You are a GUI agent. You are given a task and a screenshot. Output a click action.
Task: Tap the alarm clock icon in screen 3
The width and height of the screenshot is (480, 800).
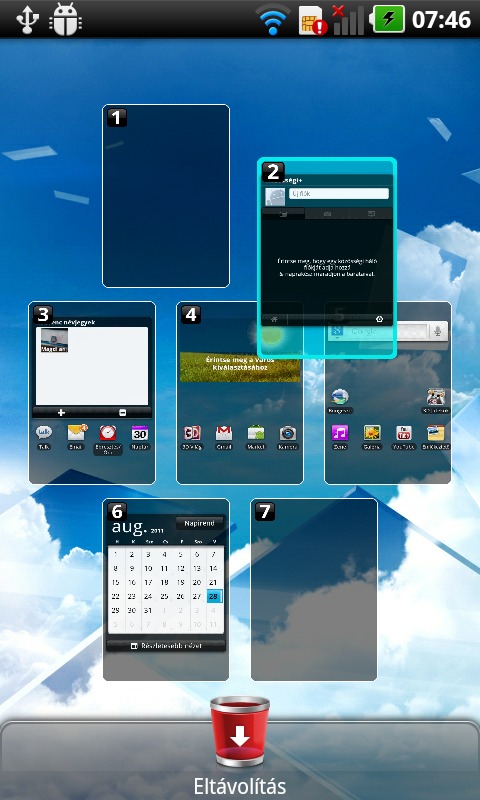click(108, 433)
